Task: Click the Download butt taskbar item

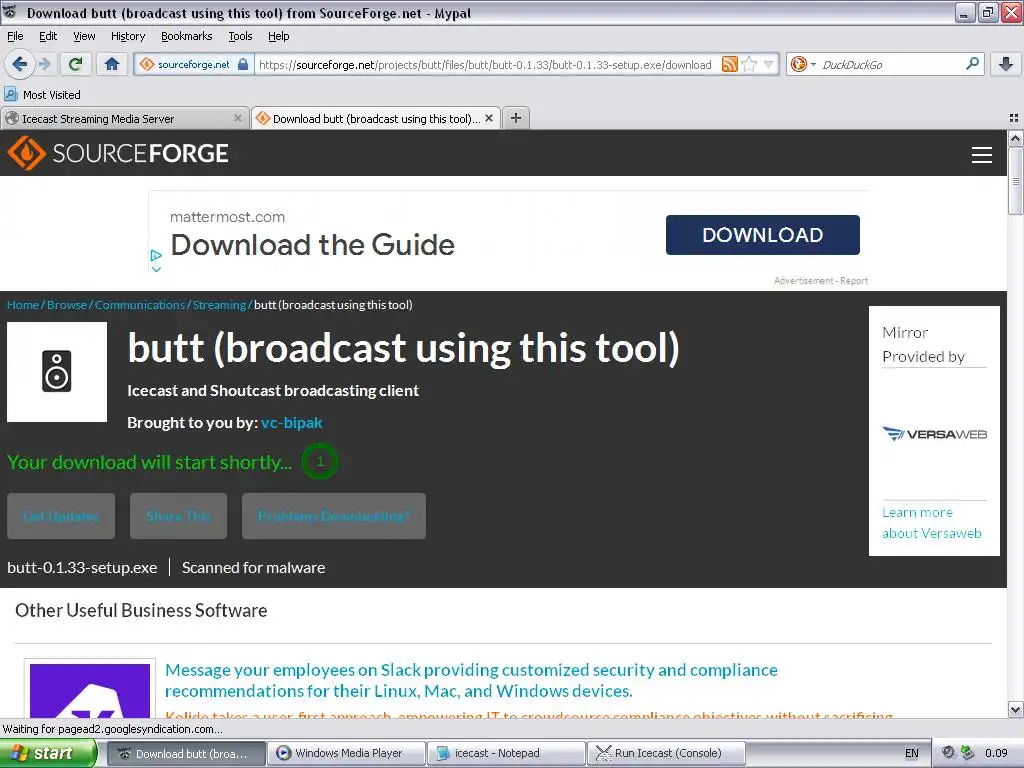Action: pos(186,753)
